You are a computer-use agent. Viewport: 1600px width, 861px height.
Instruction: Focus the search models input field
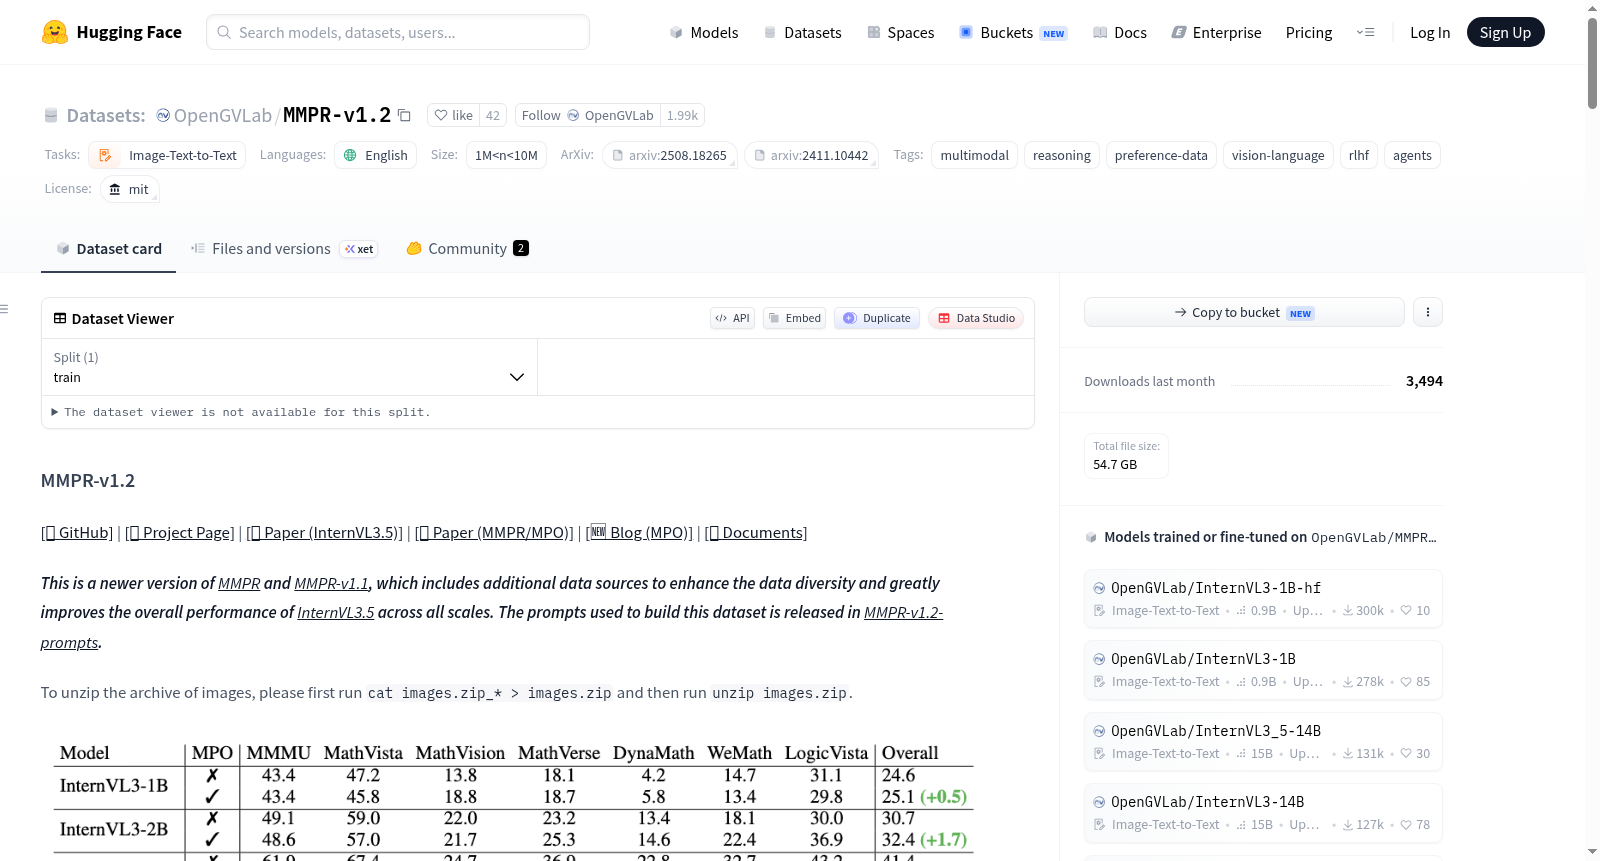(398, 32)
